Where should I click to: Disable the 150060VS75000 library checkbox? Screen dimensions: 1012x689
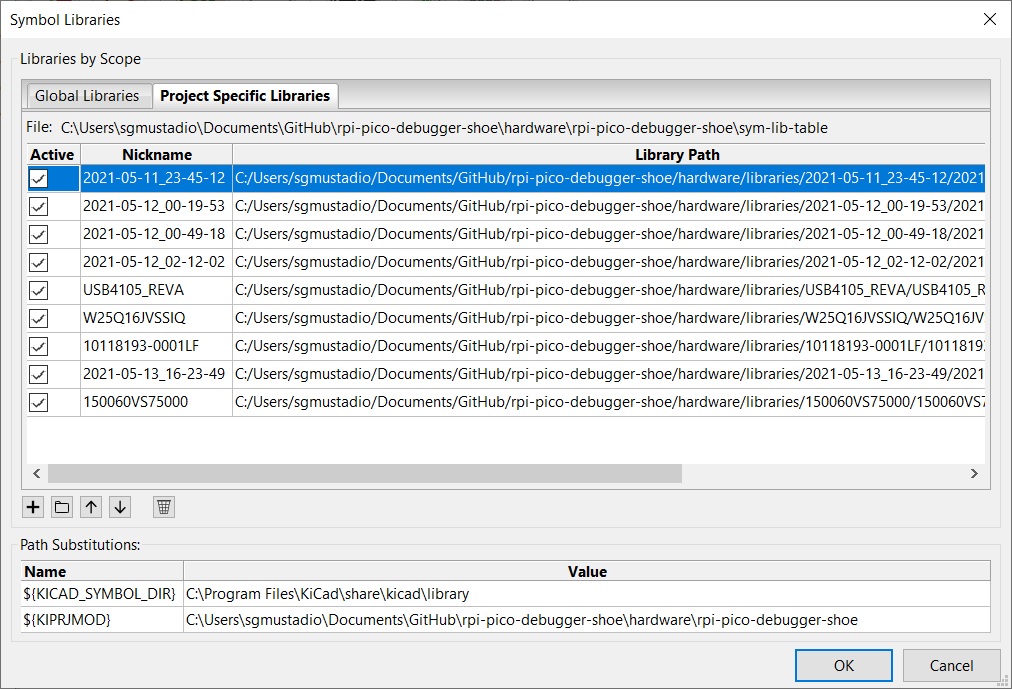(x=39, y=402)
